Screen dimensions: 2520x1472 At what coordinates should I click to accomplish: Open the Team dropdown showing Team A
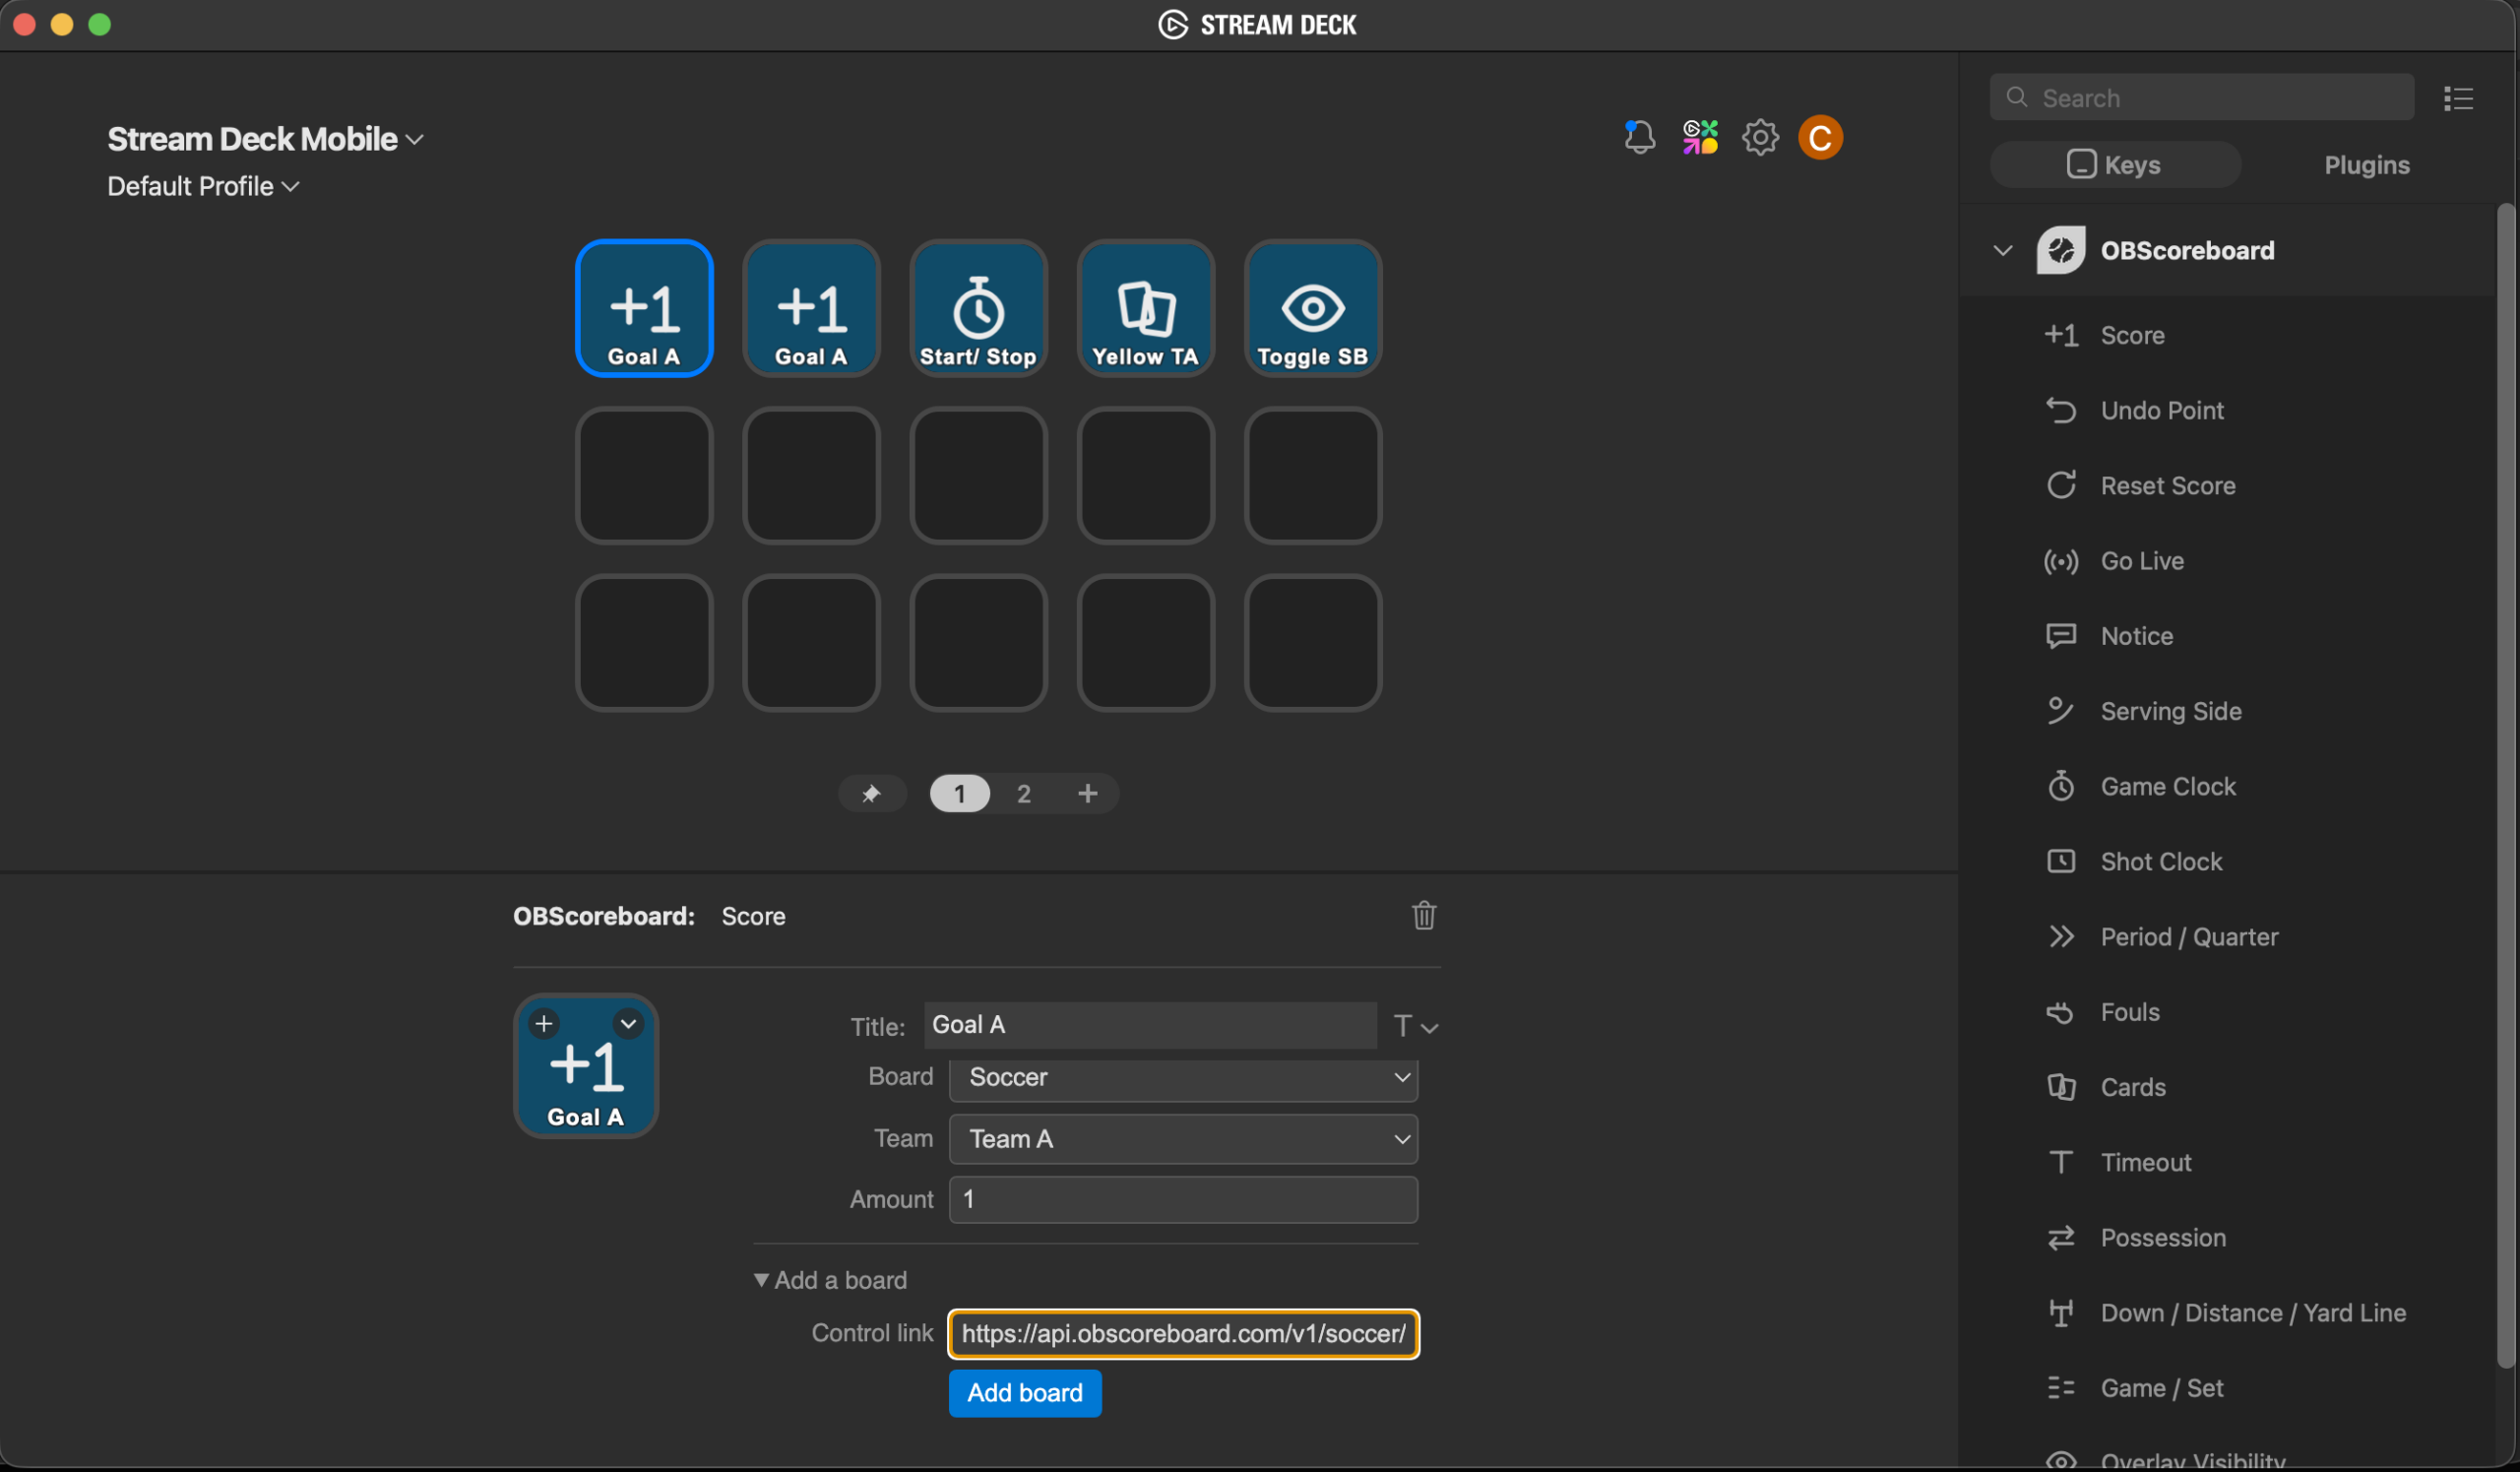[1183, 1139]
